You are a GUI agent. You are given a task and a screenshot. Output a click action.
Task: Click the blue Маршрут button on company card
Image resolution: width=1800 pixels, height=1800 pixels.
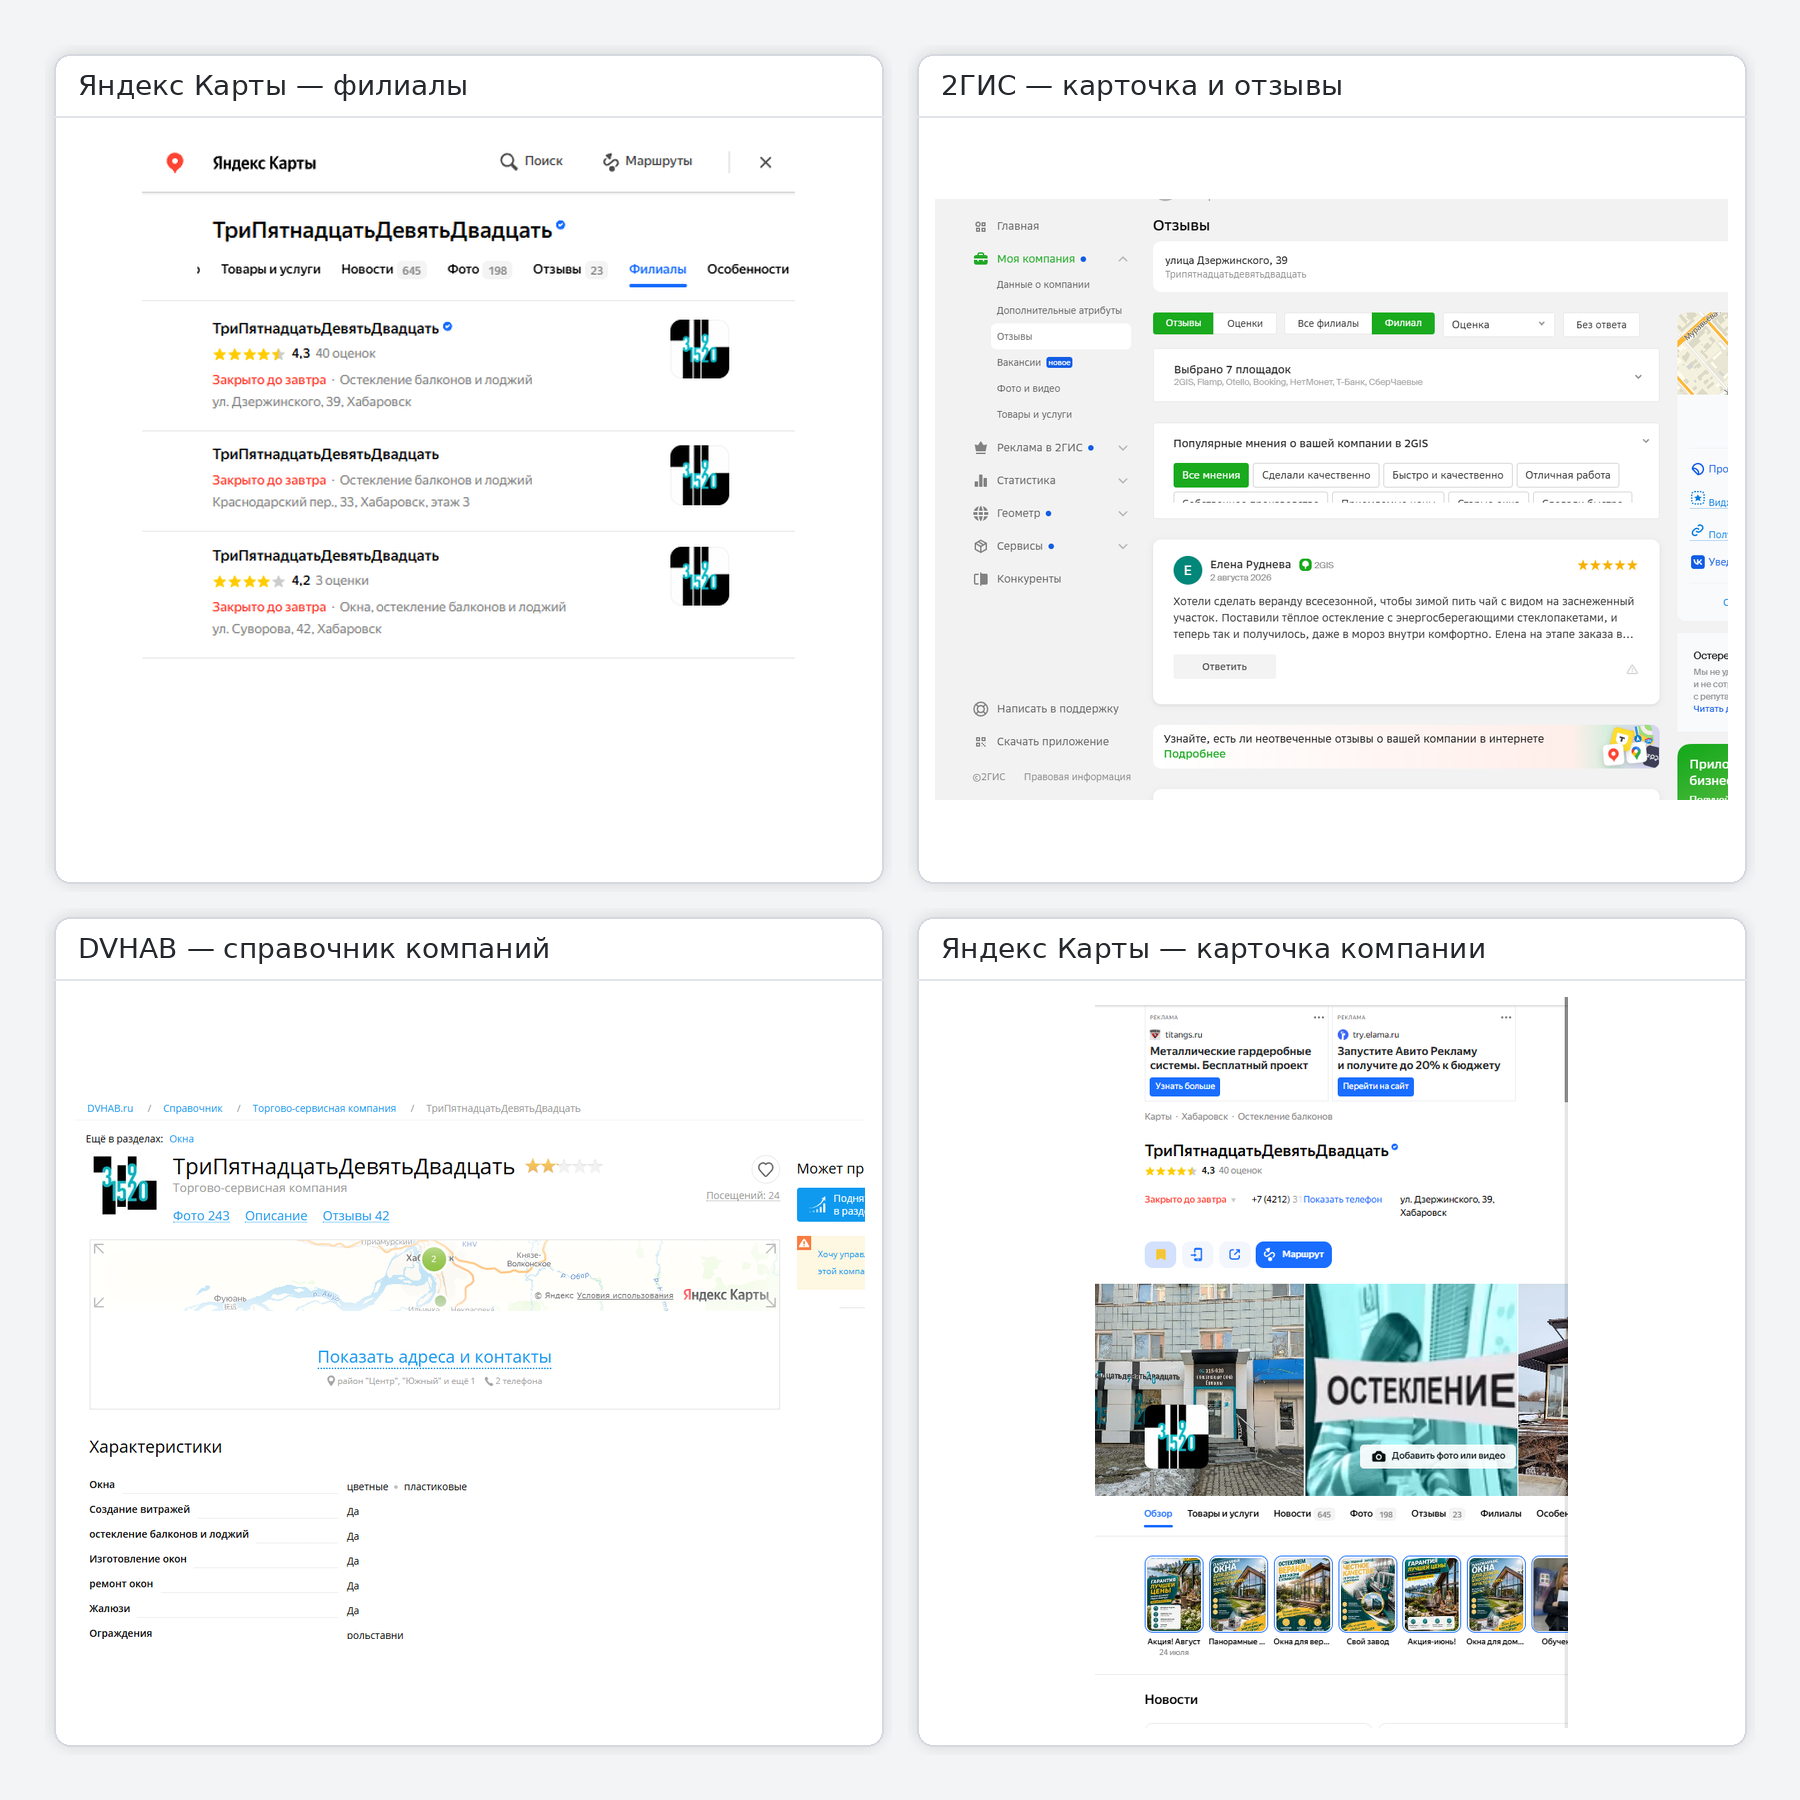[x=1293, y=1254]
